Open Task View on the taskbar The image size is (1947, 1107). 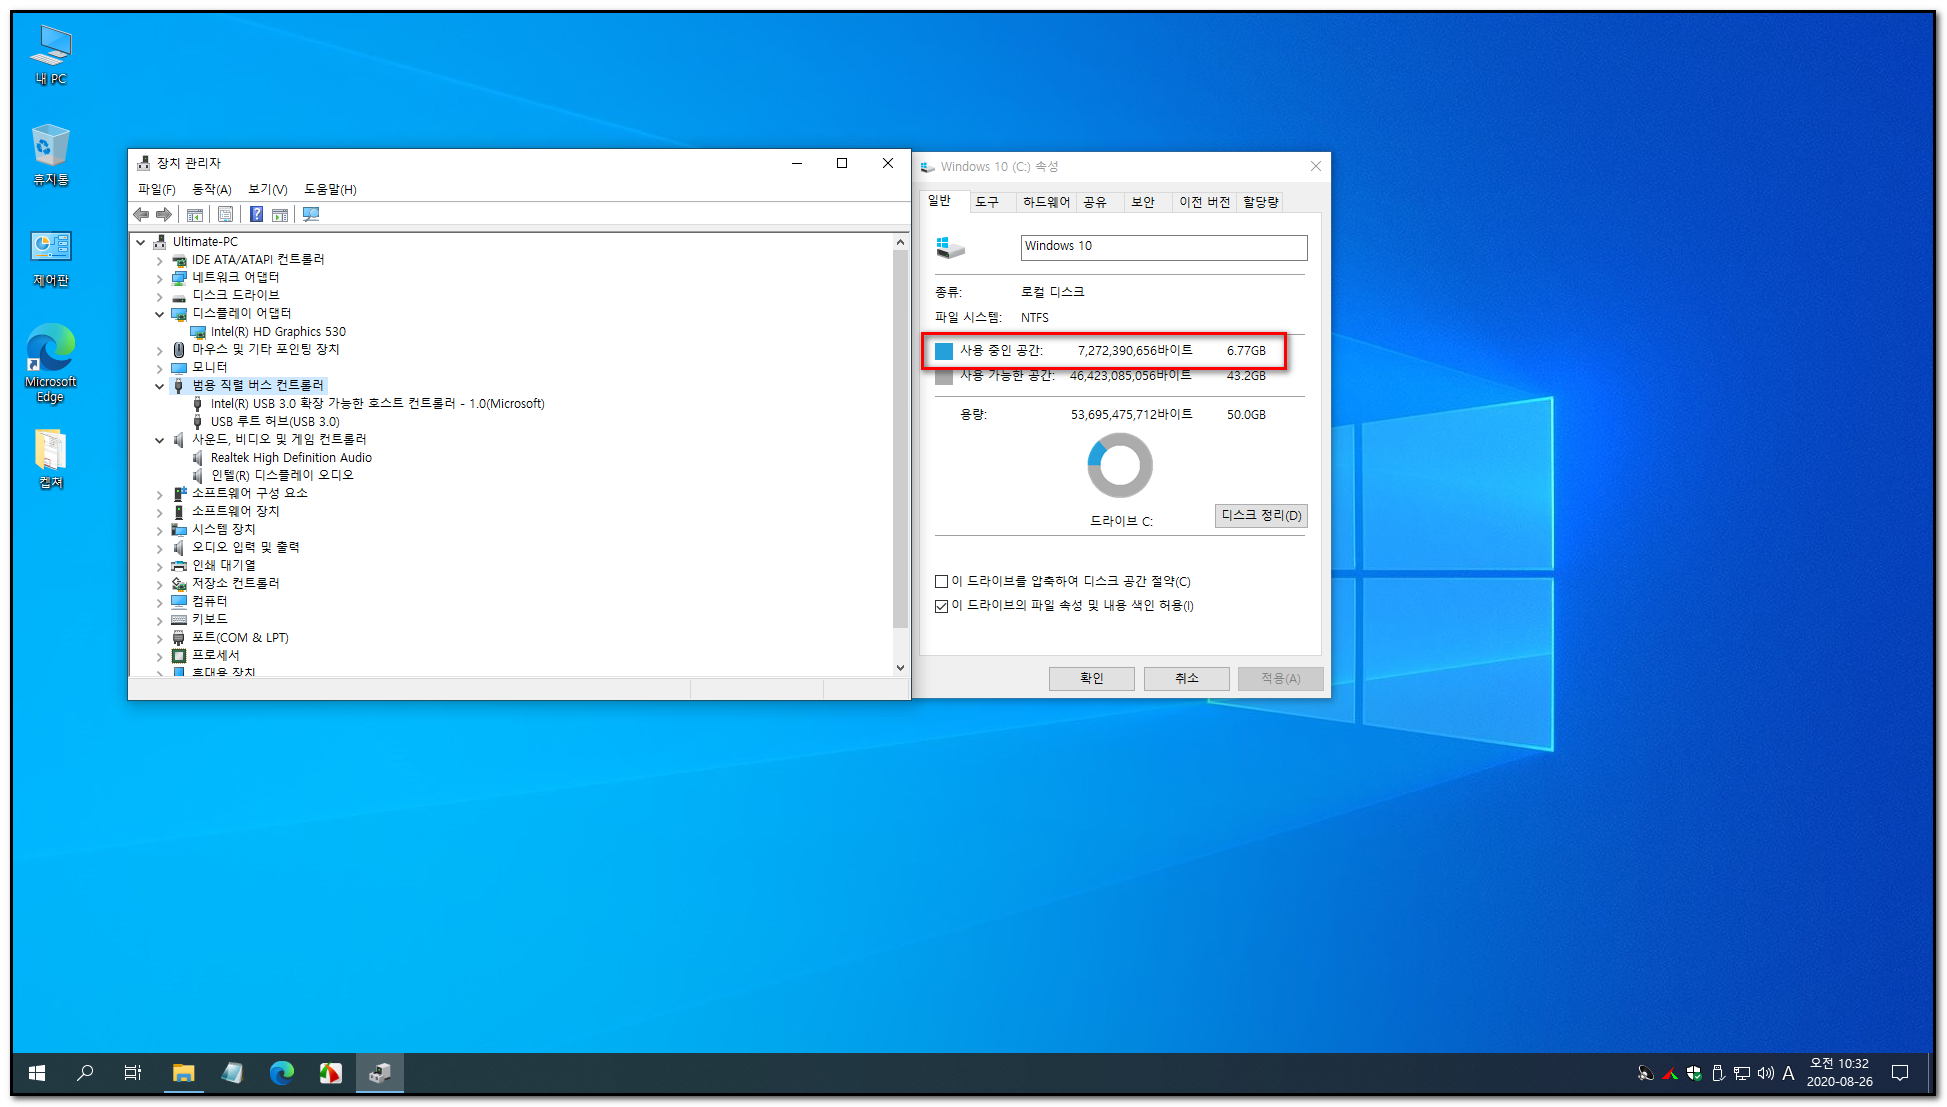point(133,1073)
